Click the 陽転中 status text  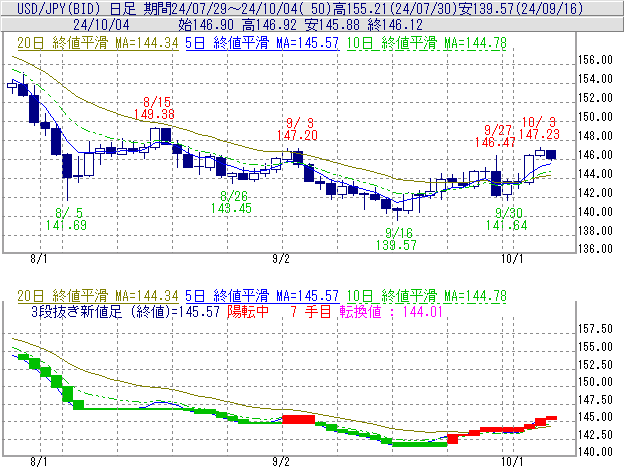pyautogui.click(x=248, y=311)
